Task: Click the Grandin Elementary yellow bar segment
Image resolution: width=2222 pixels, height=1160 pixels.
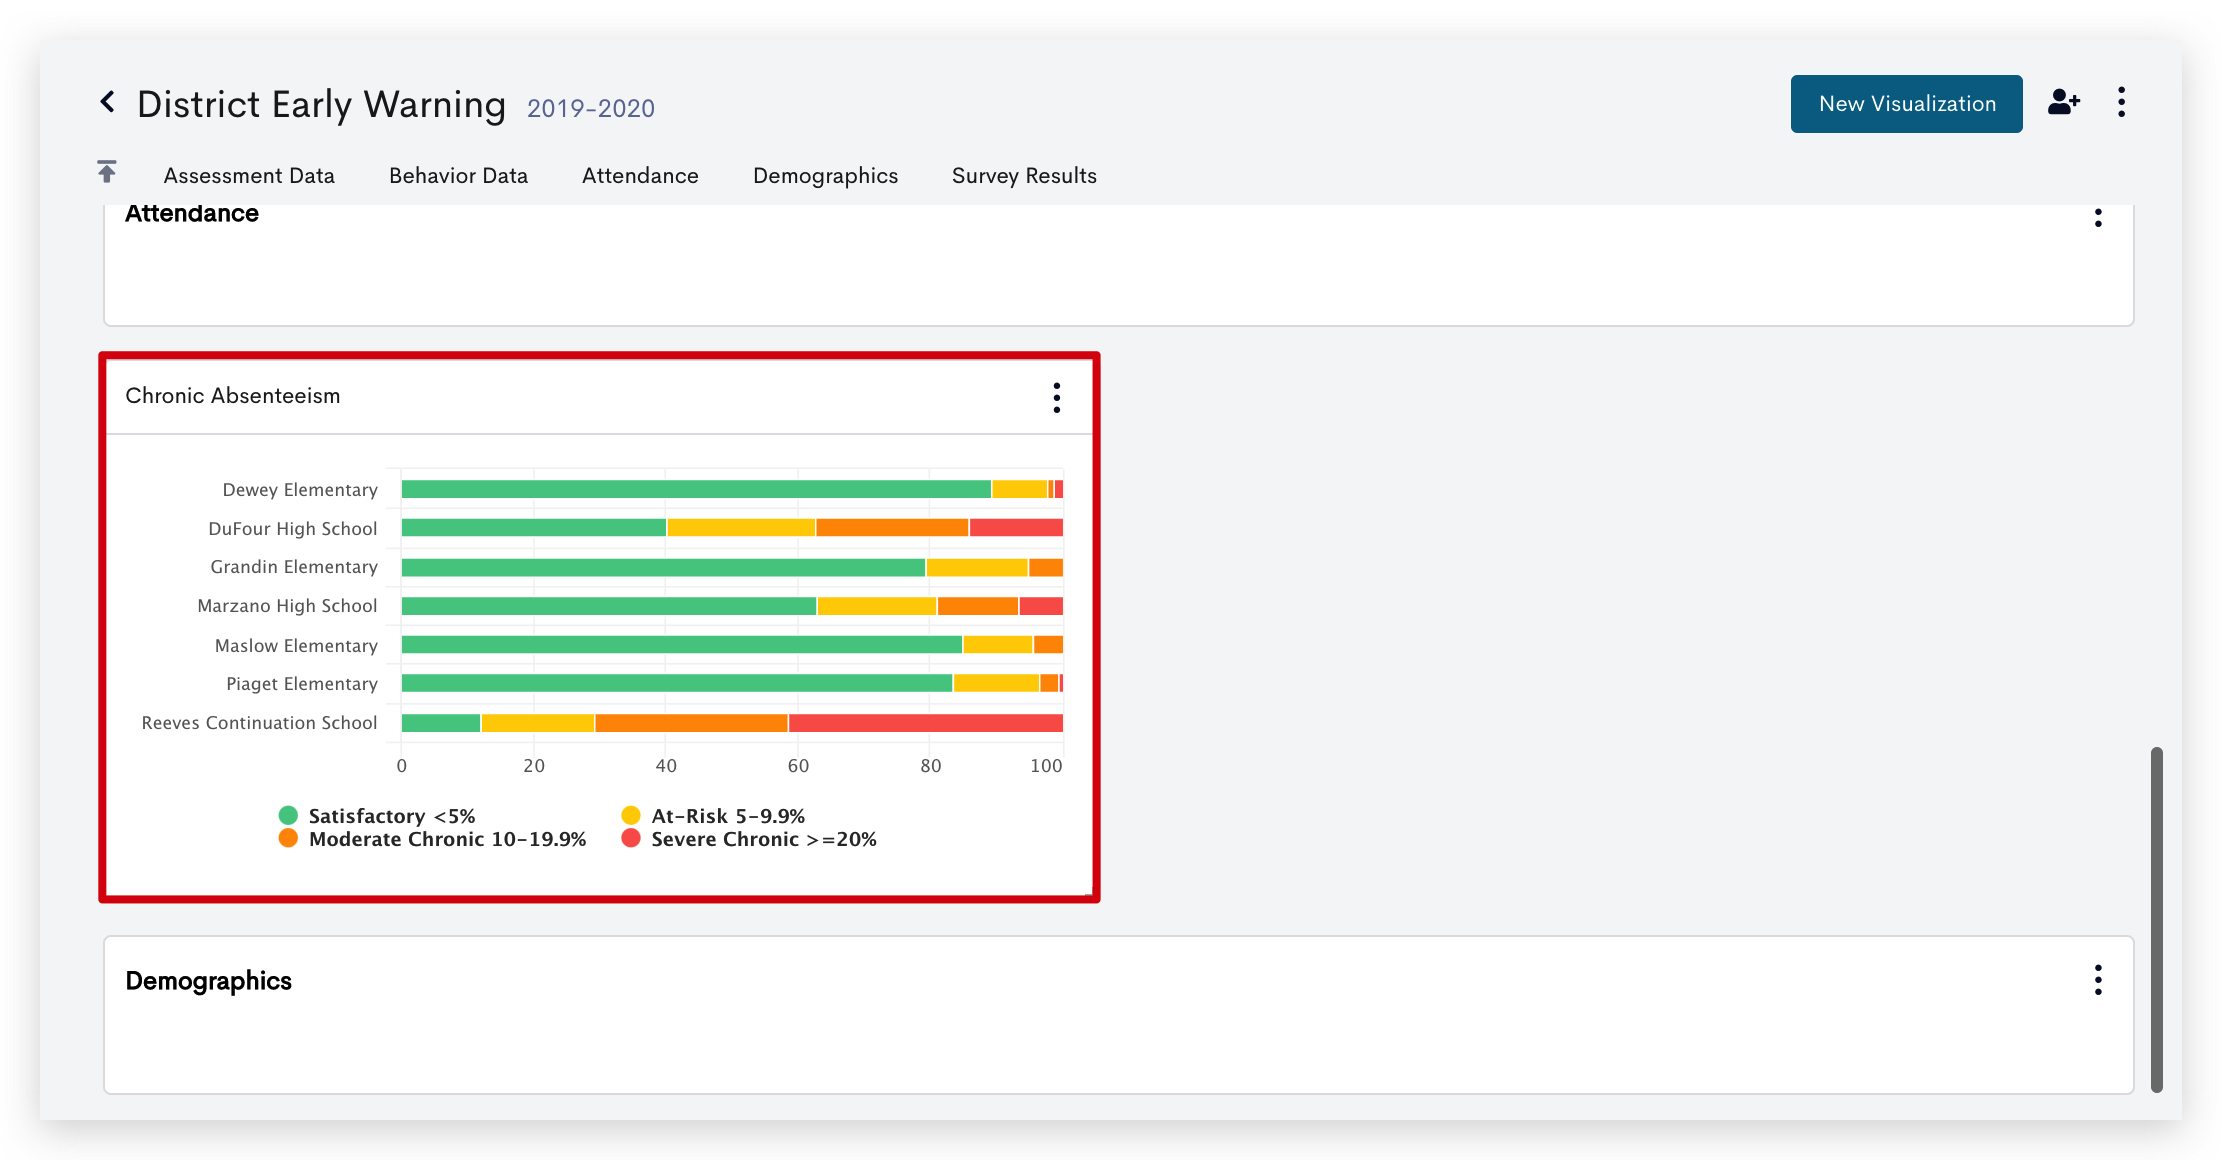Action: coord(977,567)
